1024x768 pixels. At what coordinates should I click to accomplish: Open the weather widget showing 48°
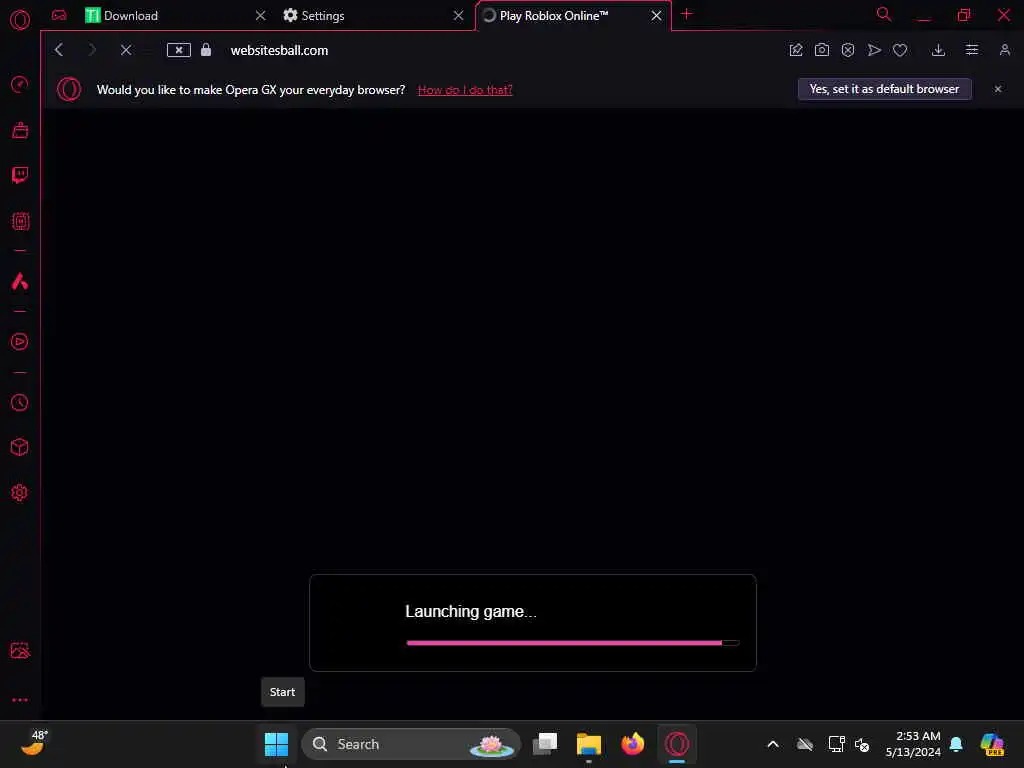(x=34, y=743)
